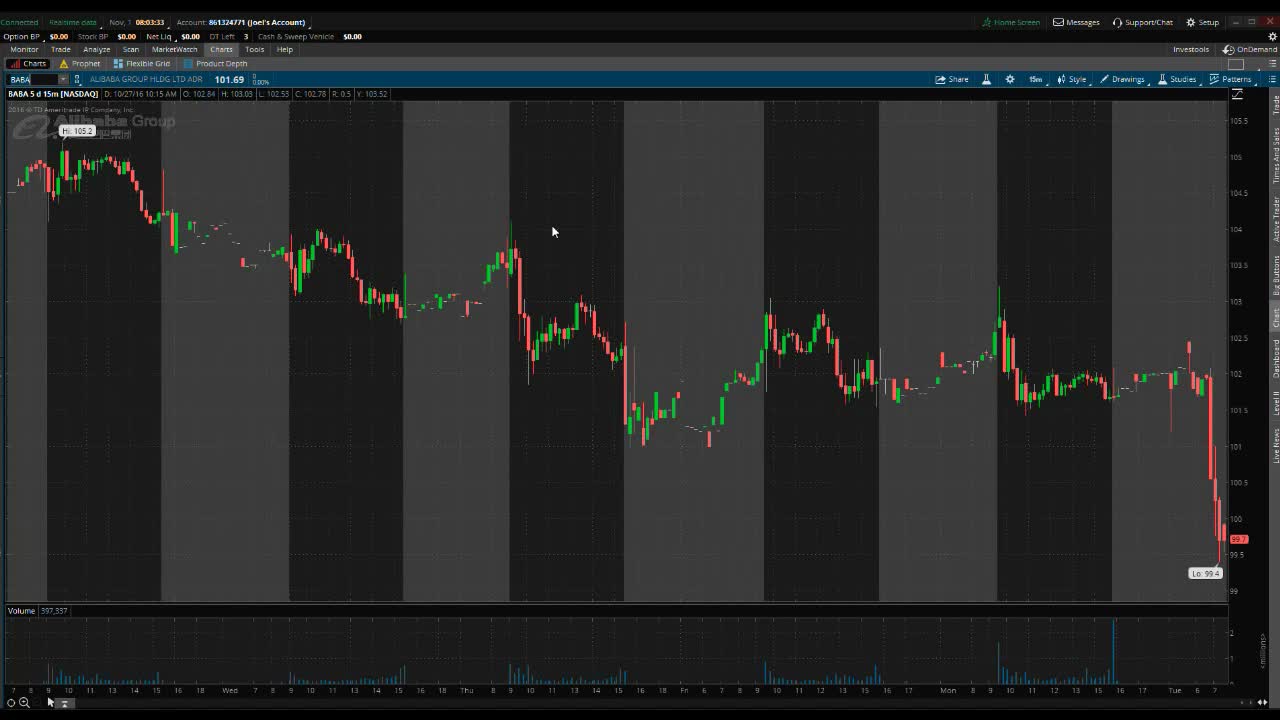This screenshot has height=720, width=1280.
Task: Click the drawing tool icon above price axis
Action: pyautogui.click(x=1237, y=94)
